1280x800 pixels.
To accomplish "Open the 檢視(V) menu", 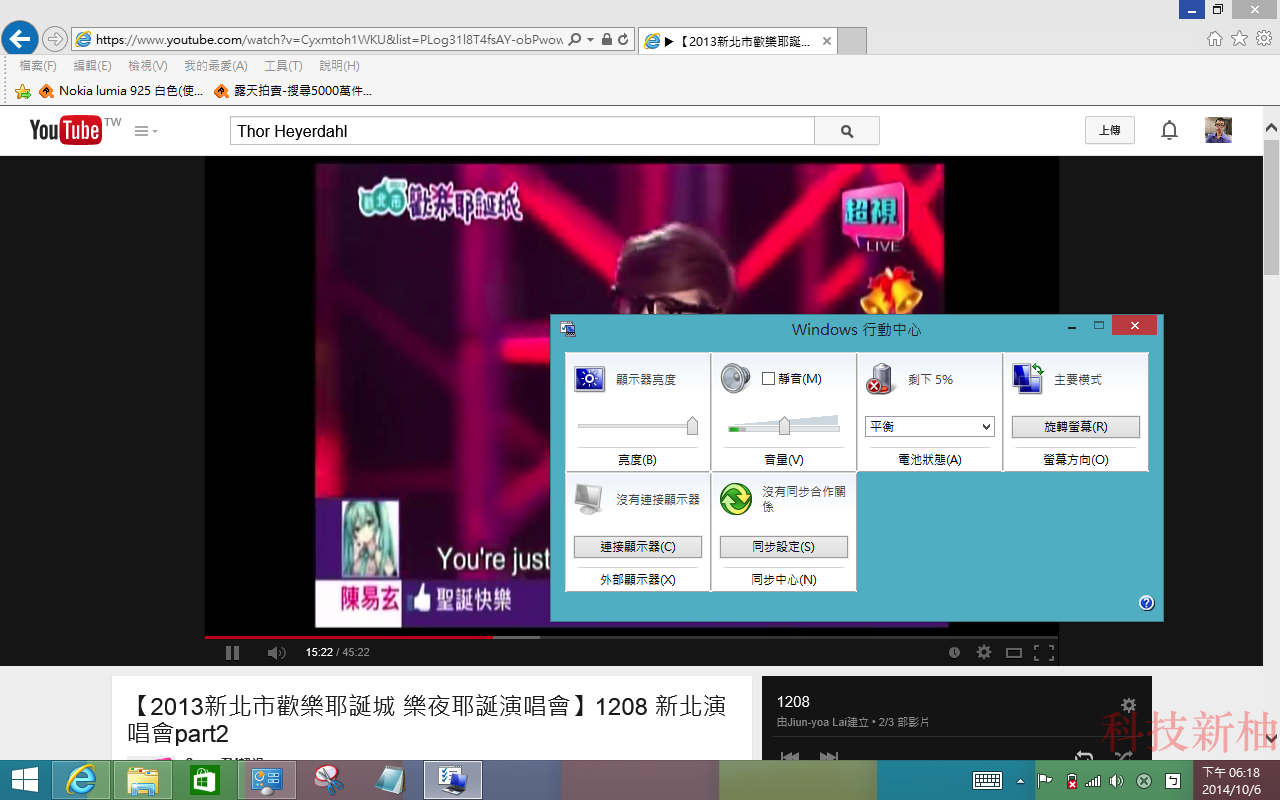I will point(148,66).
